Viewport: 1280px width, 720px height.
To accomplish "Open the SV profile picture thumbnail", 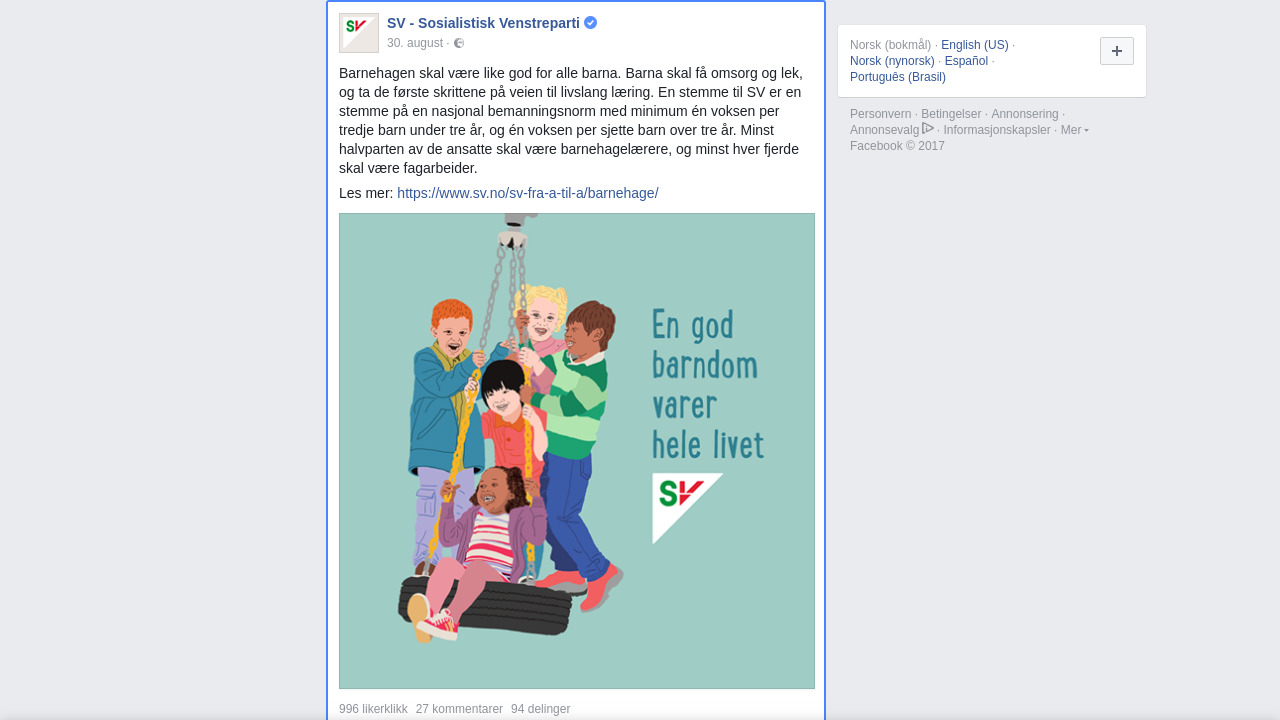I will (x=359, y=33).
